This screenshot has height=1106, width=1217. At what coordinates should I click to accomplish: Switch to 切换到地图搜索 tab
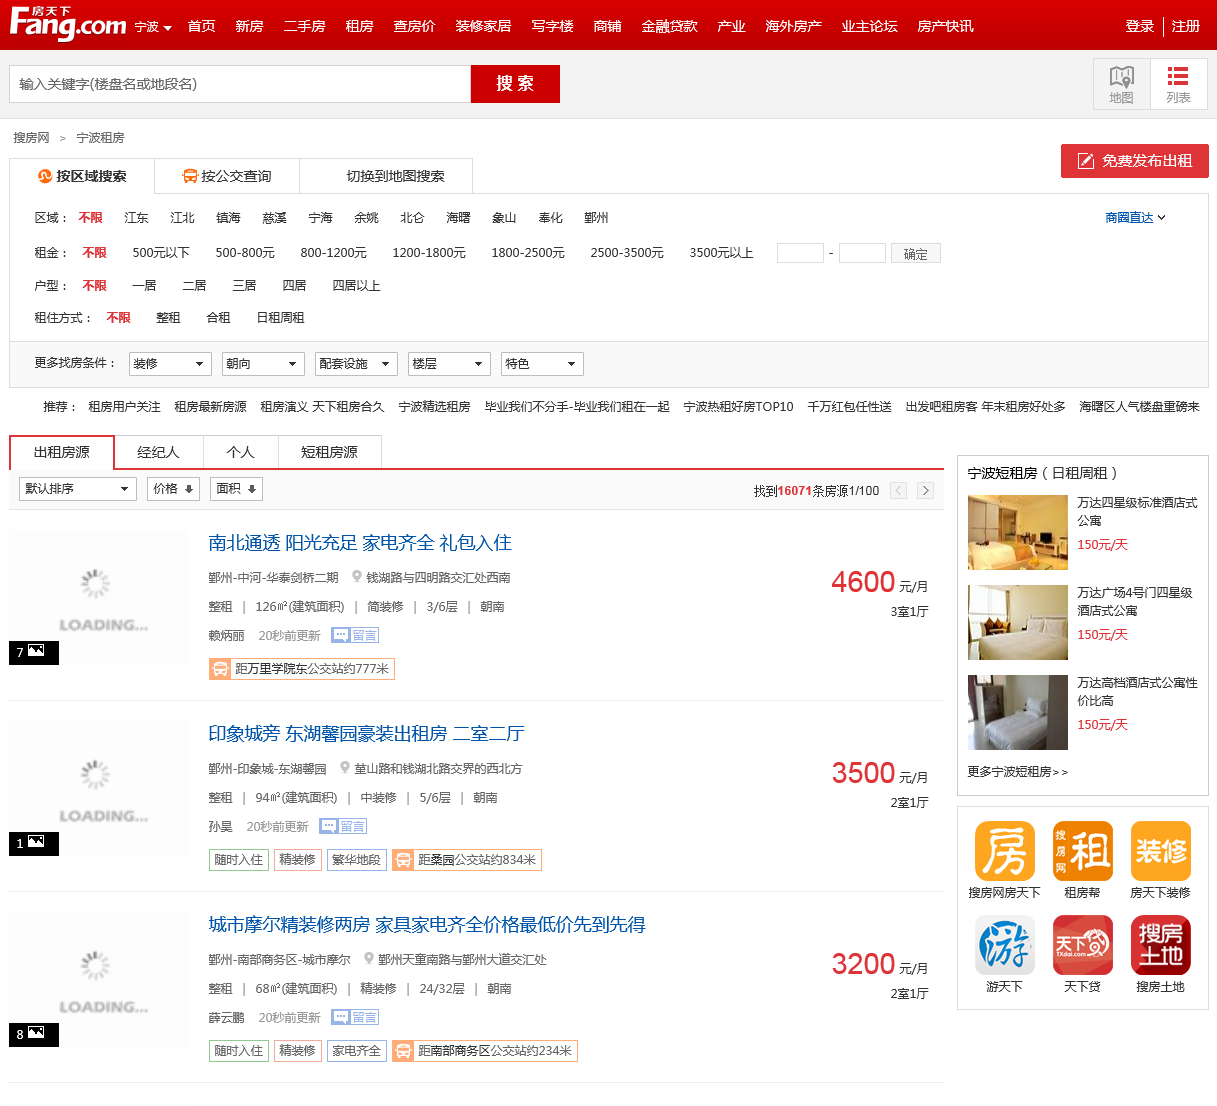coord(386,176)
